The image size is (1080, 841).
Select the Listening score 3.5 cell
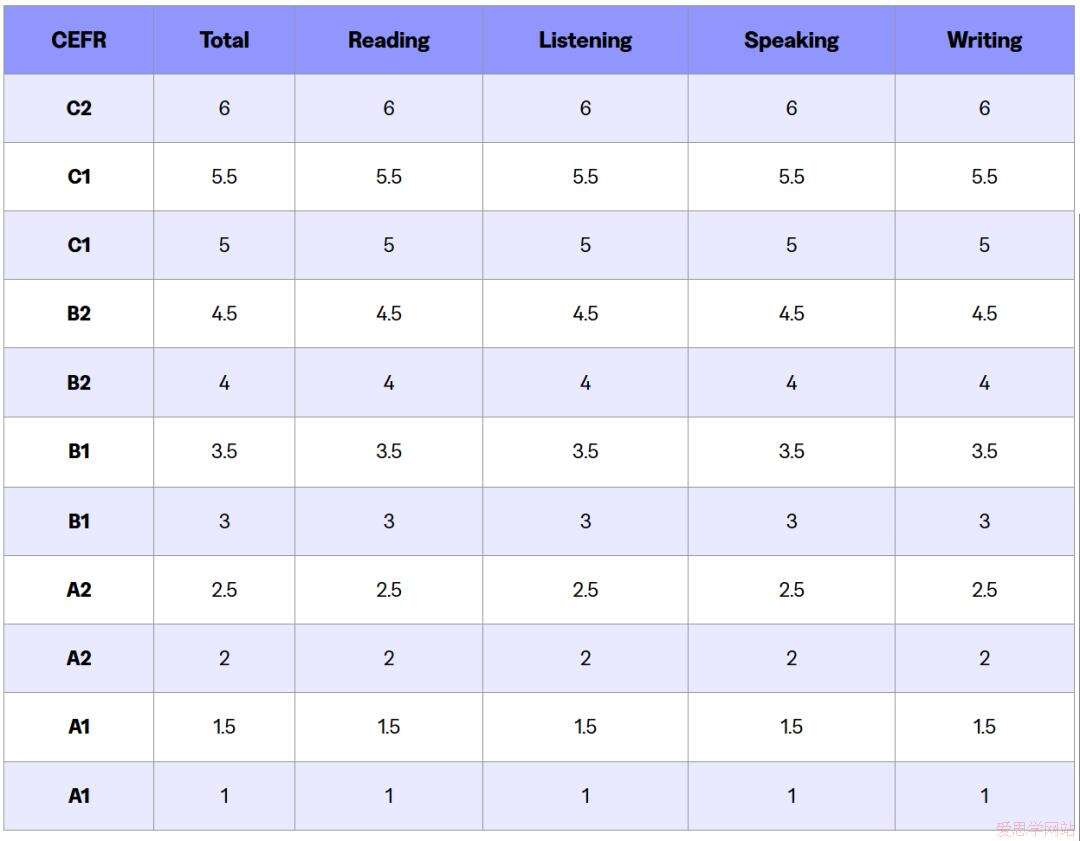585,452
